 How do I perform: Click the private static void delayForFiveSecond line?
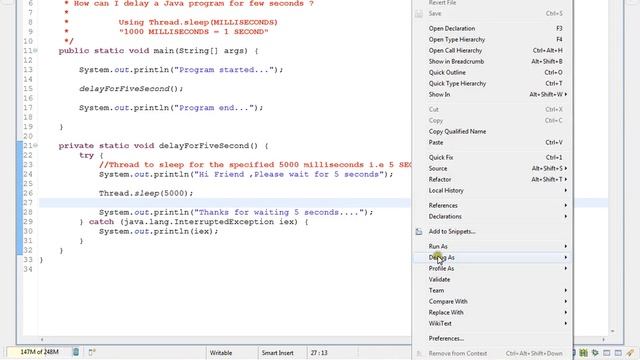tap(163, 146)
